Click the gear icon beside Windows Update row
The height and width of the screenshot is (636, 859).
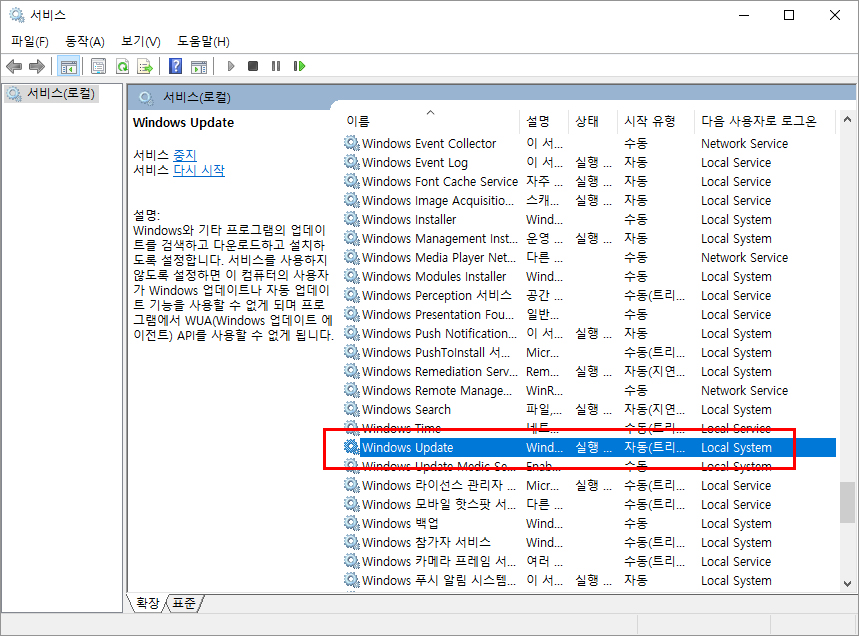[351, 447]
